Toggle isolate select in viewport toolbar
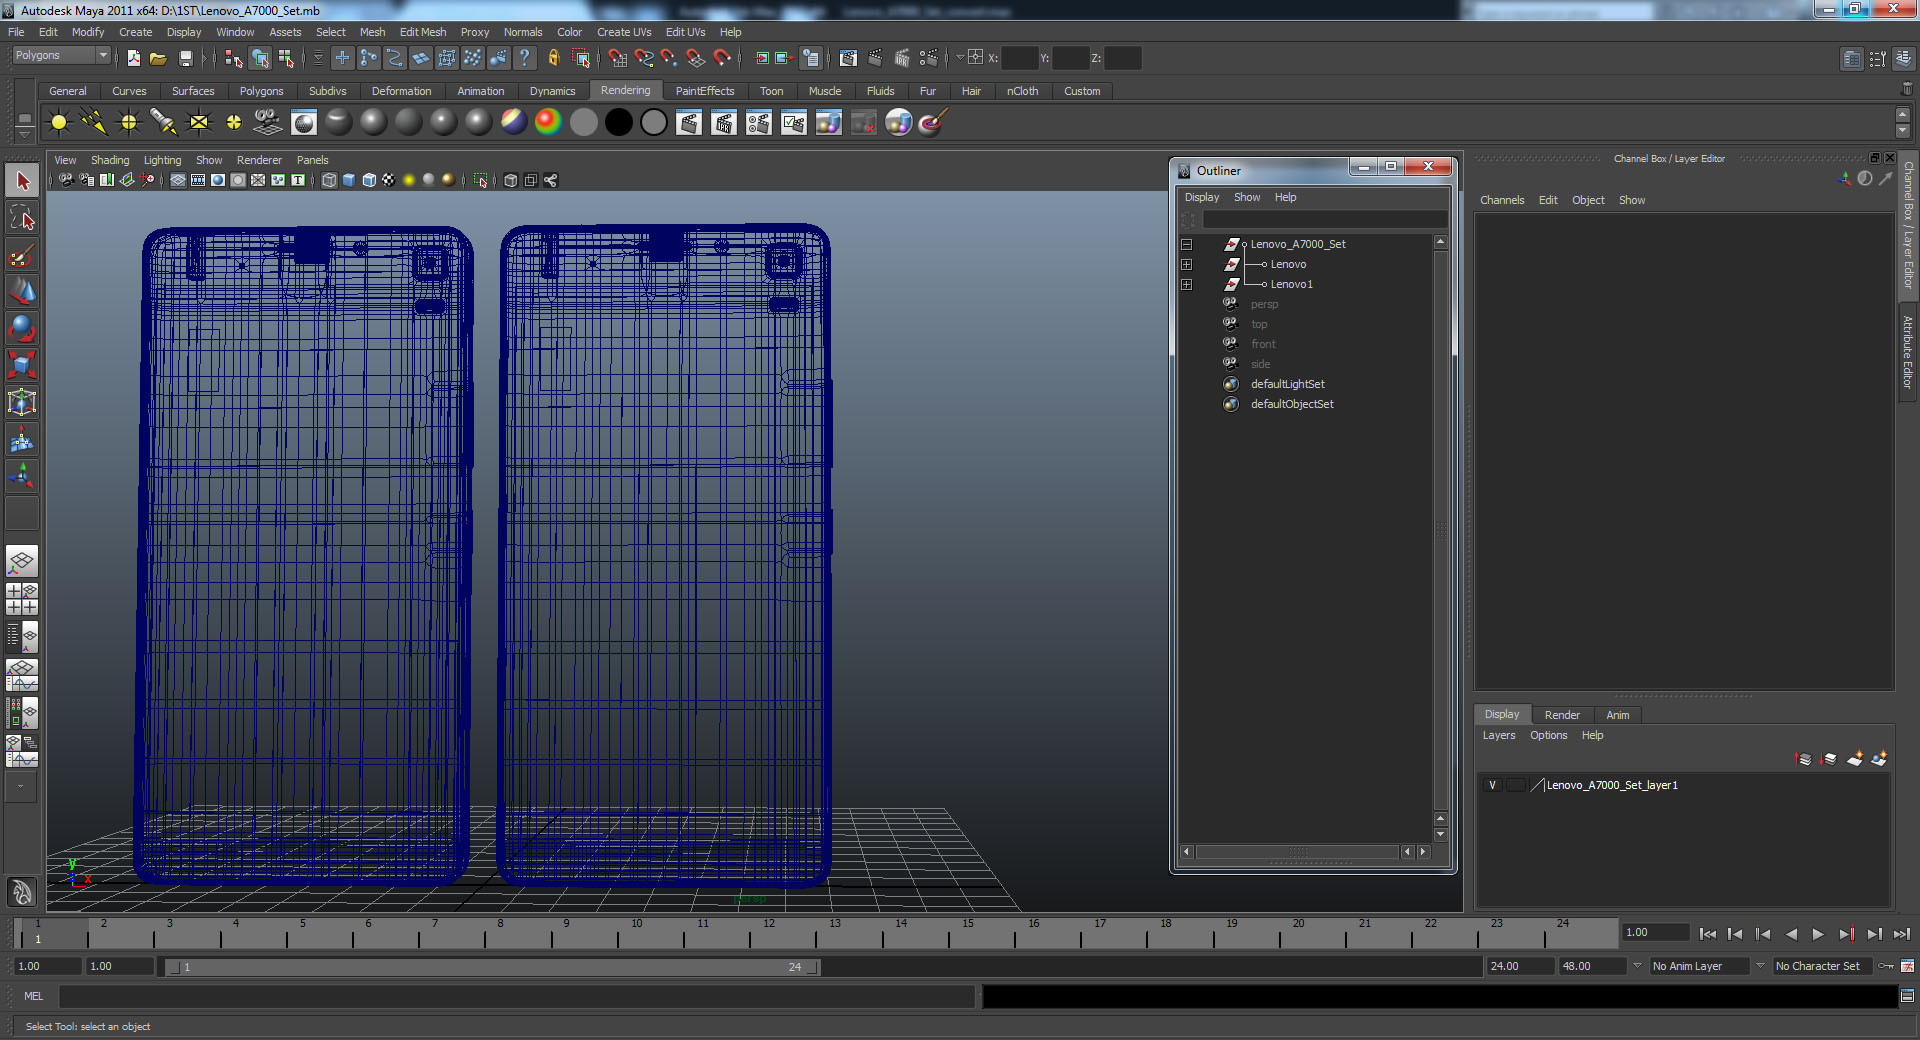1920x1040 pixels. click(480, 180)
